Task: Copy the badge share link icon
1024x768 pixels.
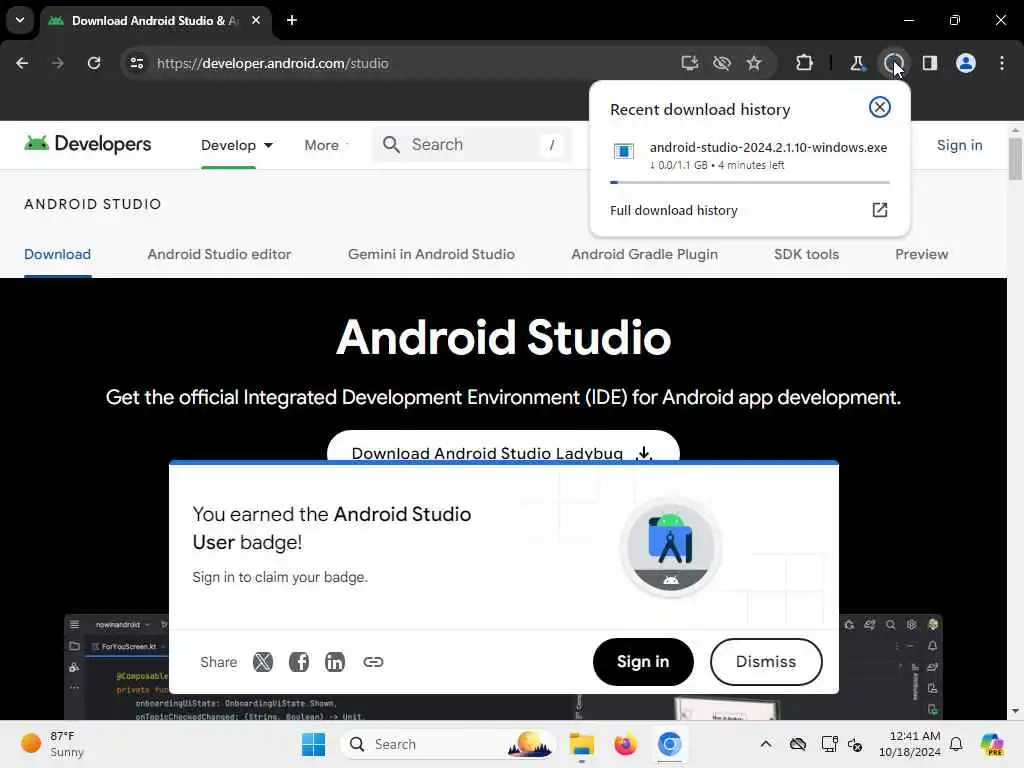Action: 373,662
